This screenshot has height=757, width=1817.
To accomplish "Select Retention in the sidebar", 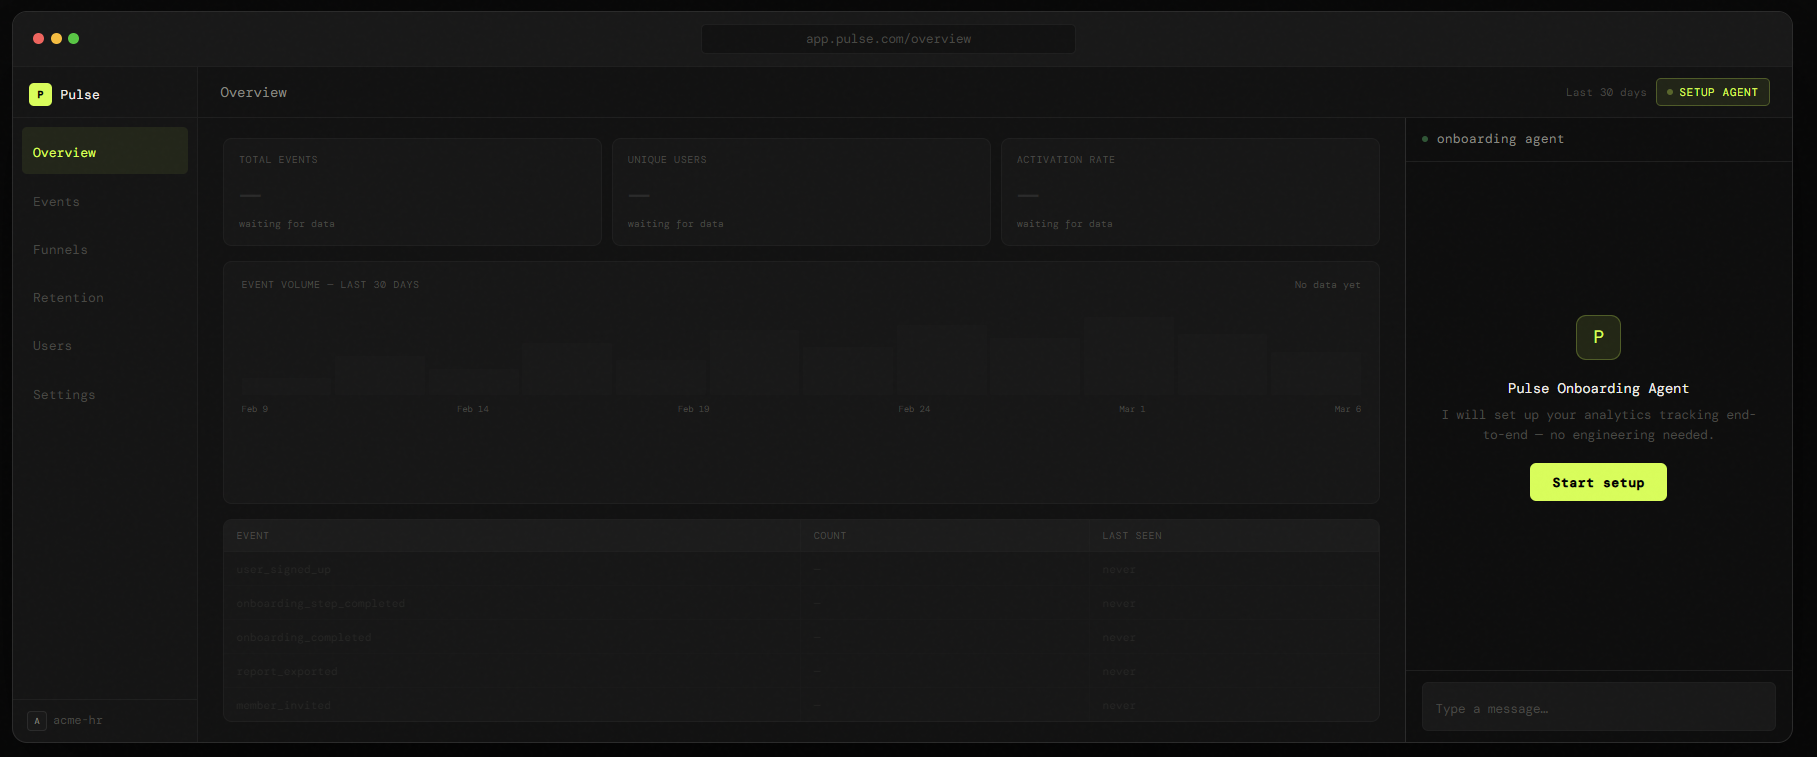I will tap(105, 297).
